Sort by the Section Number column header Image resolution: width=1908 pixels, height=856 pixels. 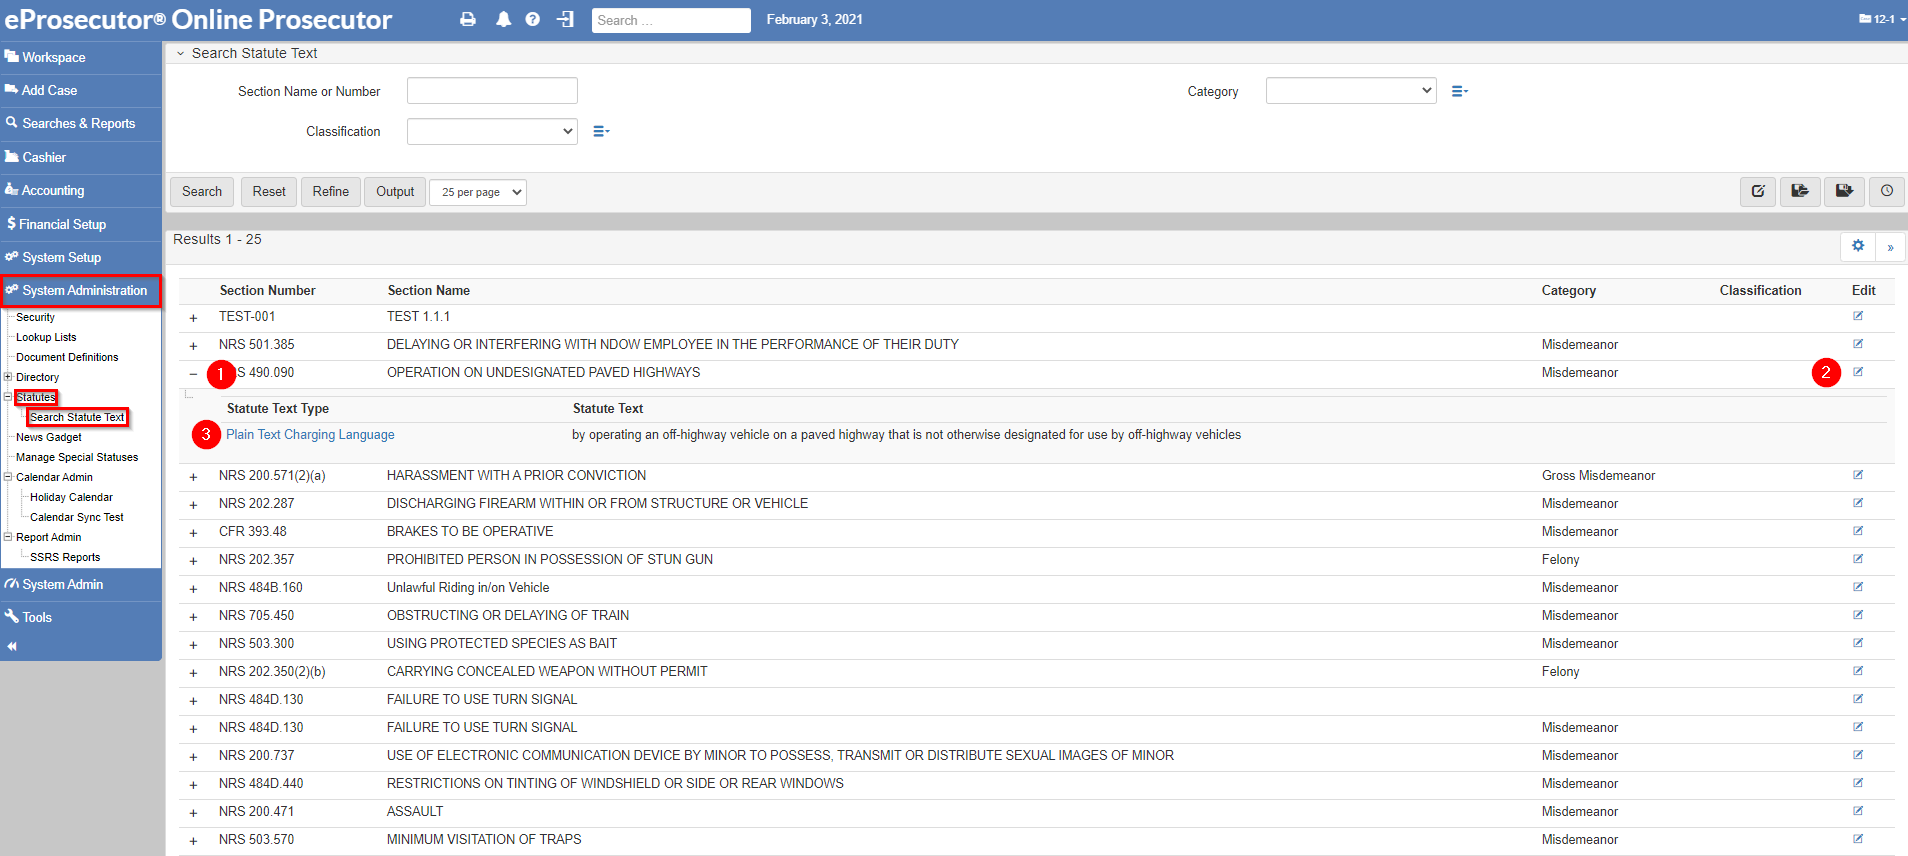[267, 290]
